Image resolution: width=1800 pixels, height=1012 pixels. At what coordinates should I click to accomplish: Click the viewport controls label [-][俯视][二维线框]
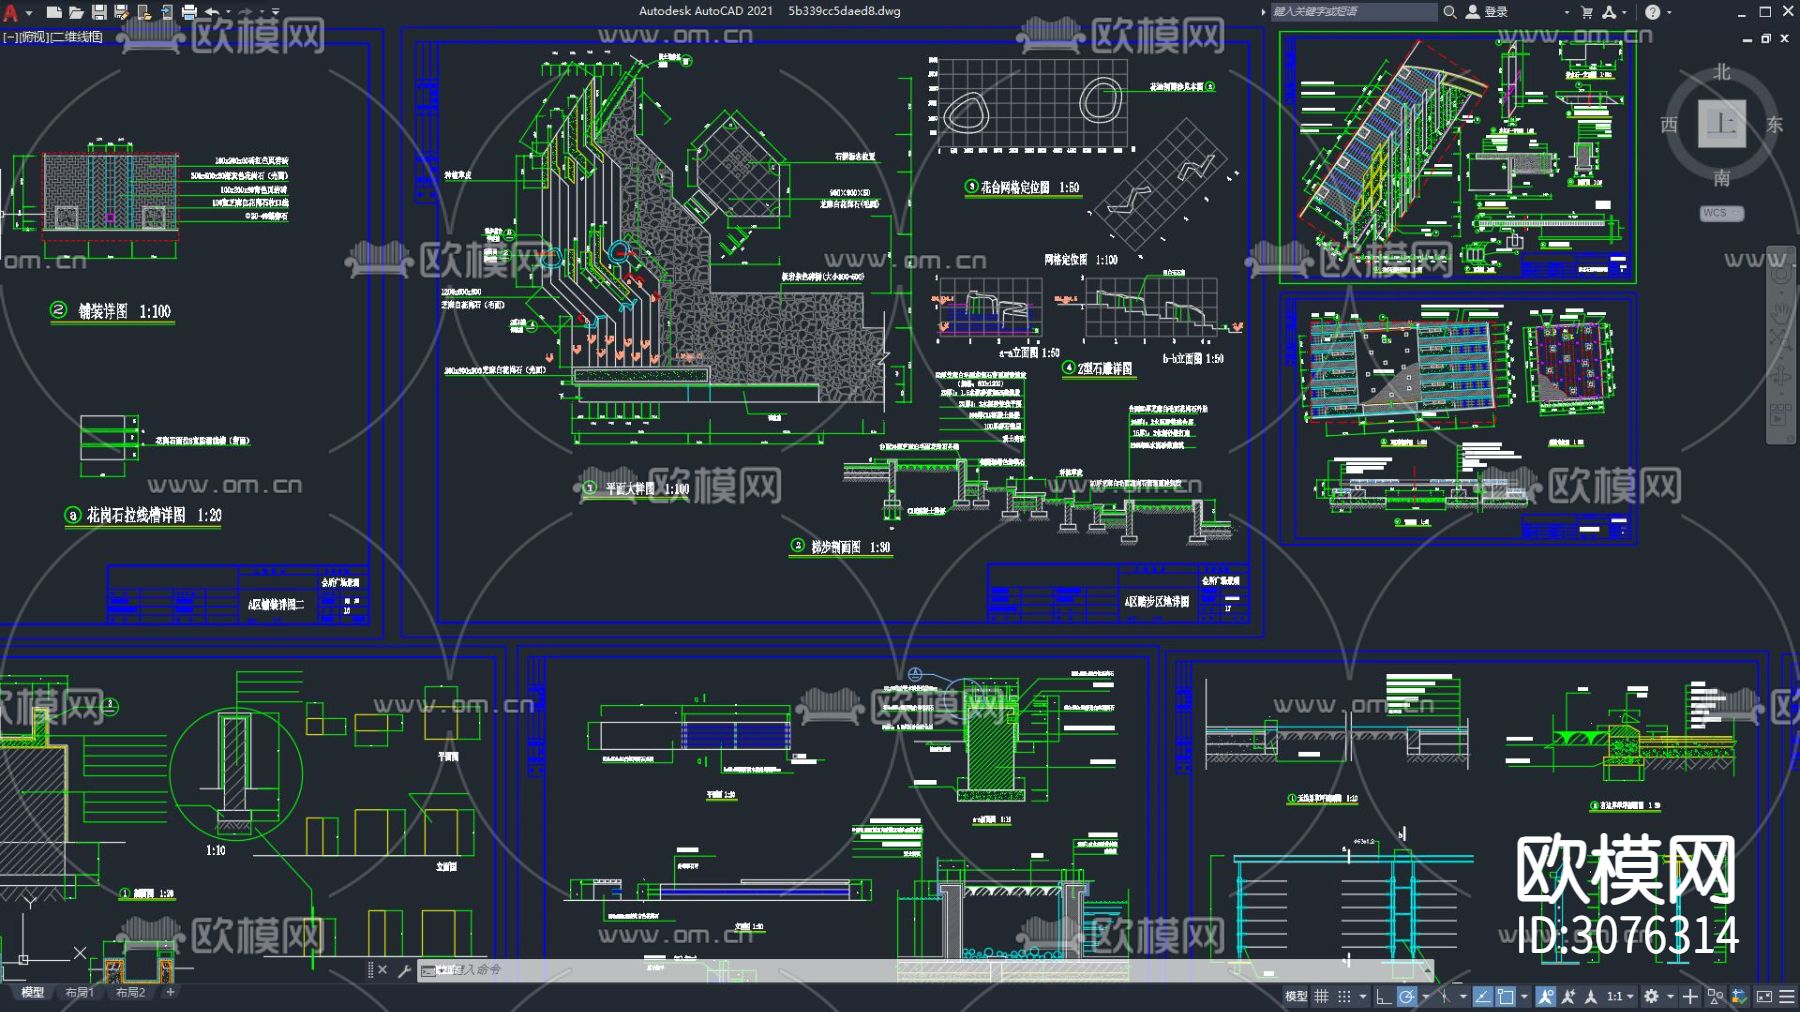point(53,37)
